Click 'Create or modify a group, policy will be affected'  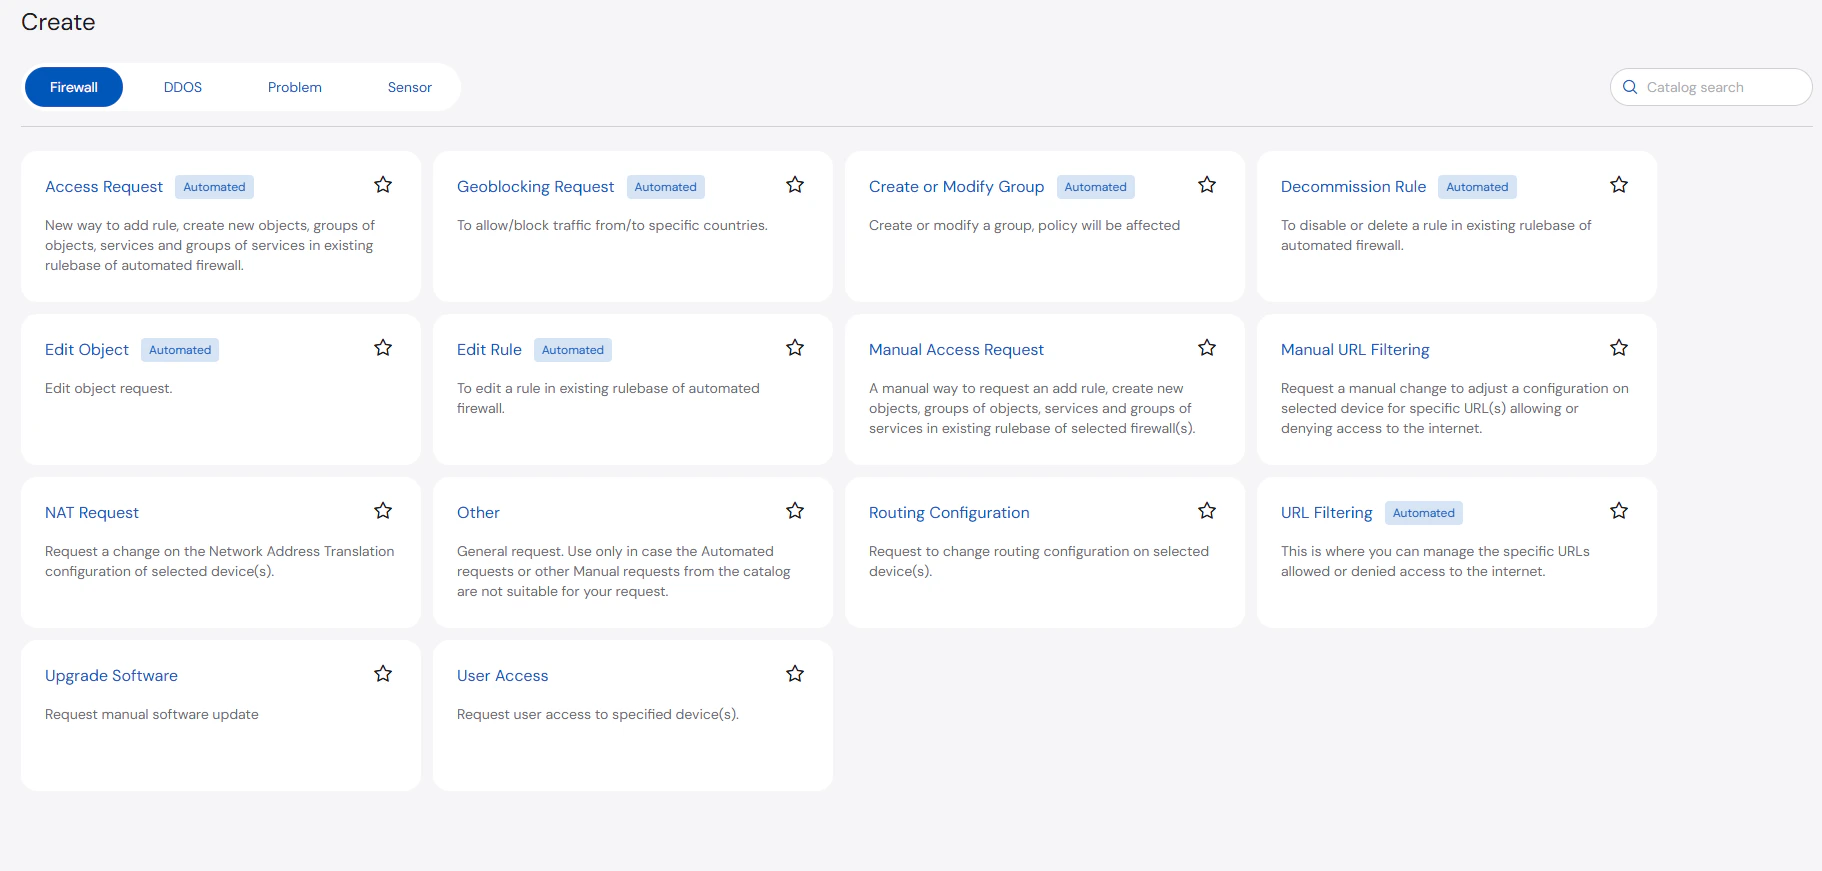pos(1024,225)
